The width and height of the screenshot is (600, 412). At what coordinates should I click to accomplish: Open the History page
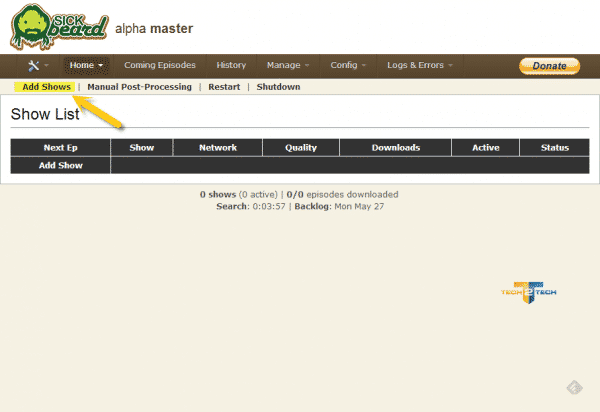231,66
